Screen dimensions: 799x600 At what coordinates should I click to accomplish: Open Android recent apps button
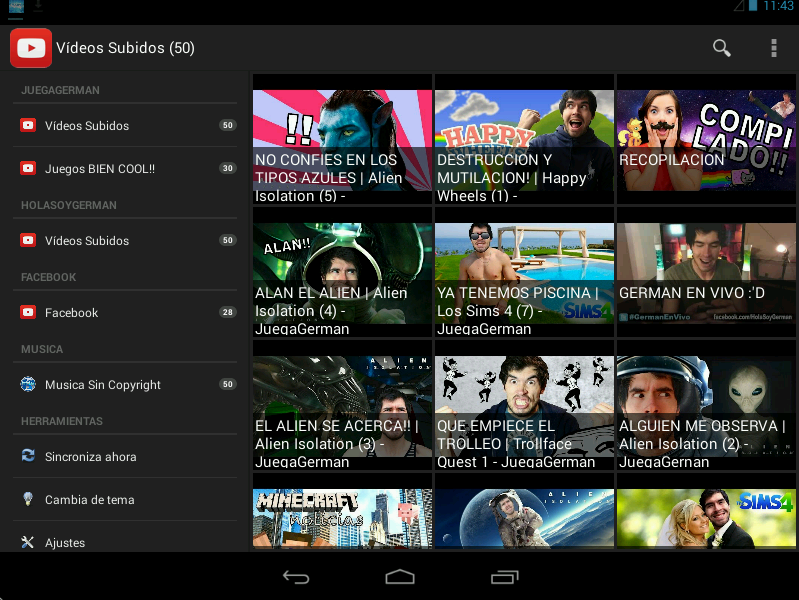click(x=505, y=577)
